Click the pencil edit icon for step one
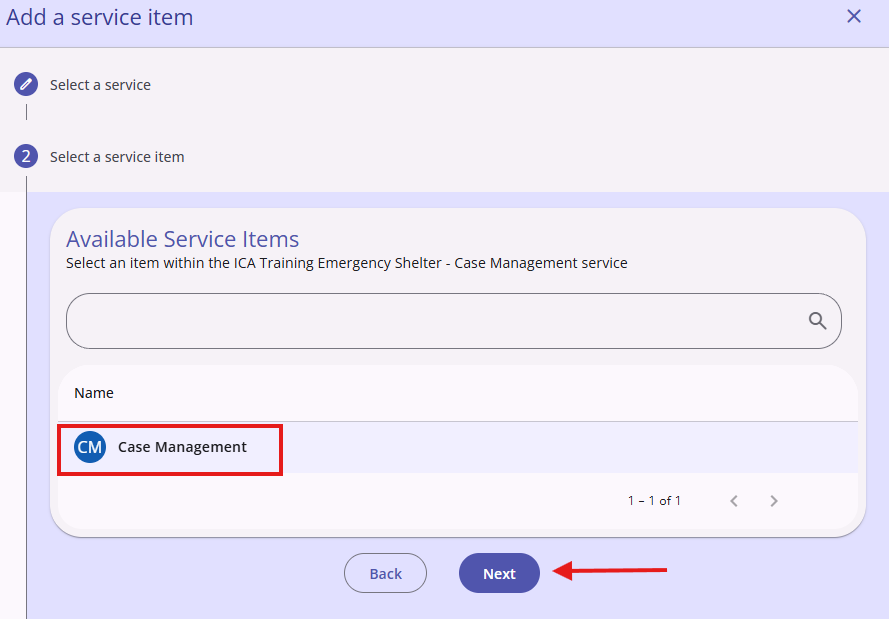This screenshot has width=889, height=619. pyautogui.click(x=26, y=84)
